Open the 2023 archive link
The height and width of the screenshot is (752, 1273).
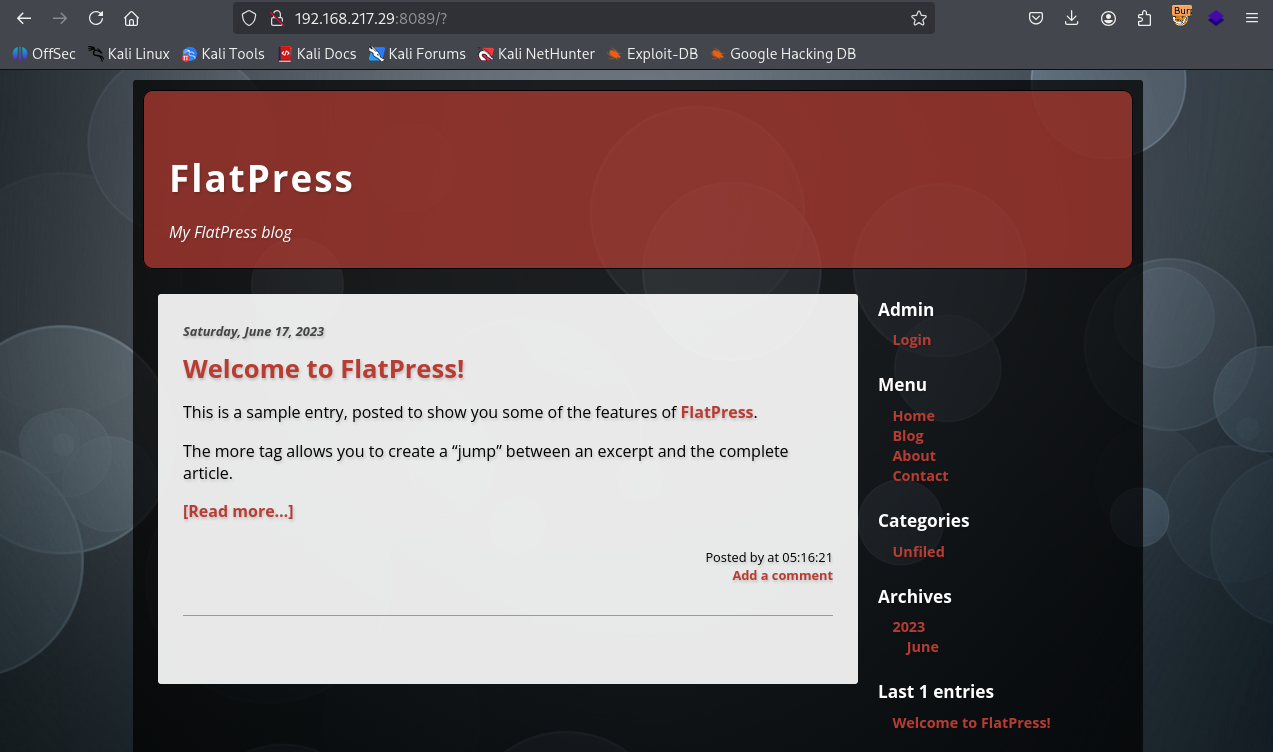pos(908,627)
